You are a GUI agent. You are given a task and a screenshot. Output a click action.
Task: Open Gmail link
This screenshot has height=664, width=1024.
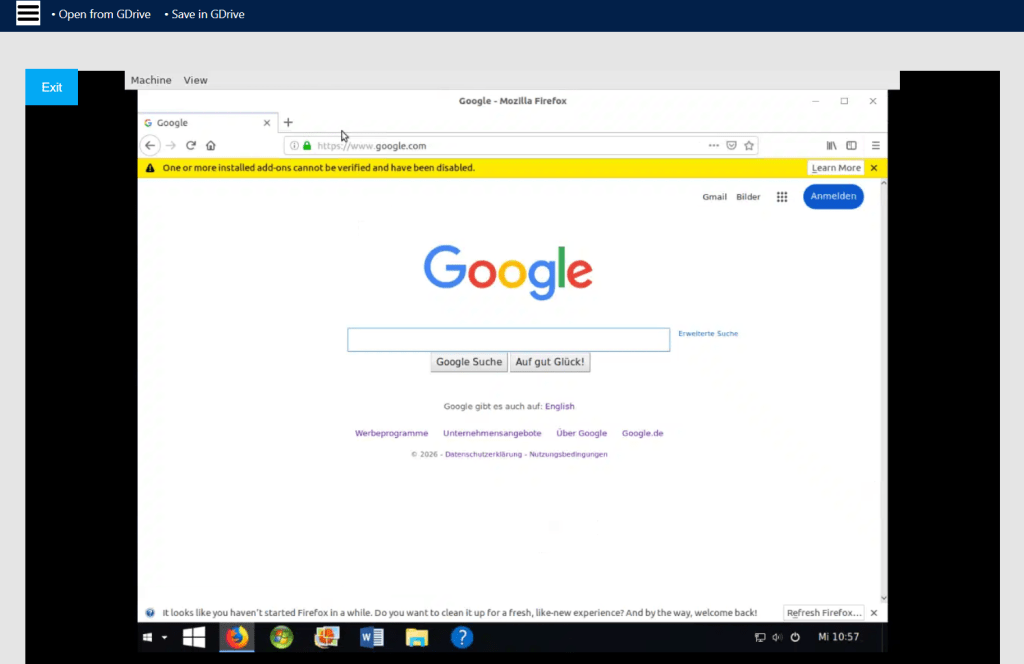pyautogui.click(x=714, y=197)
